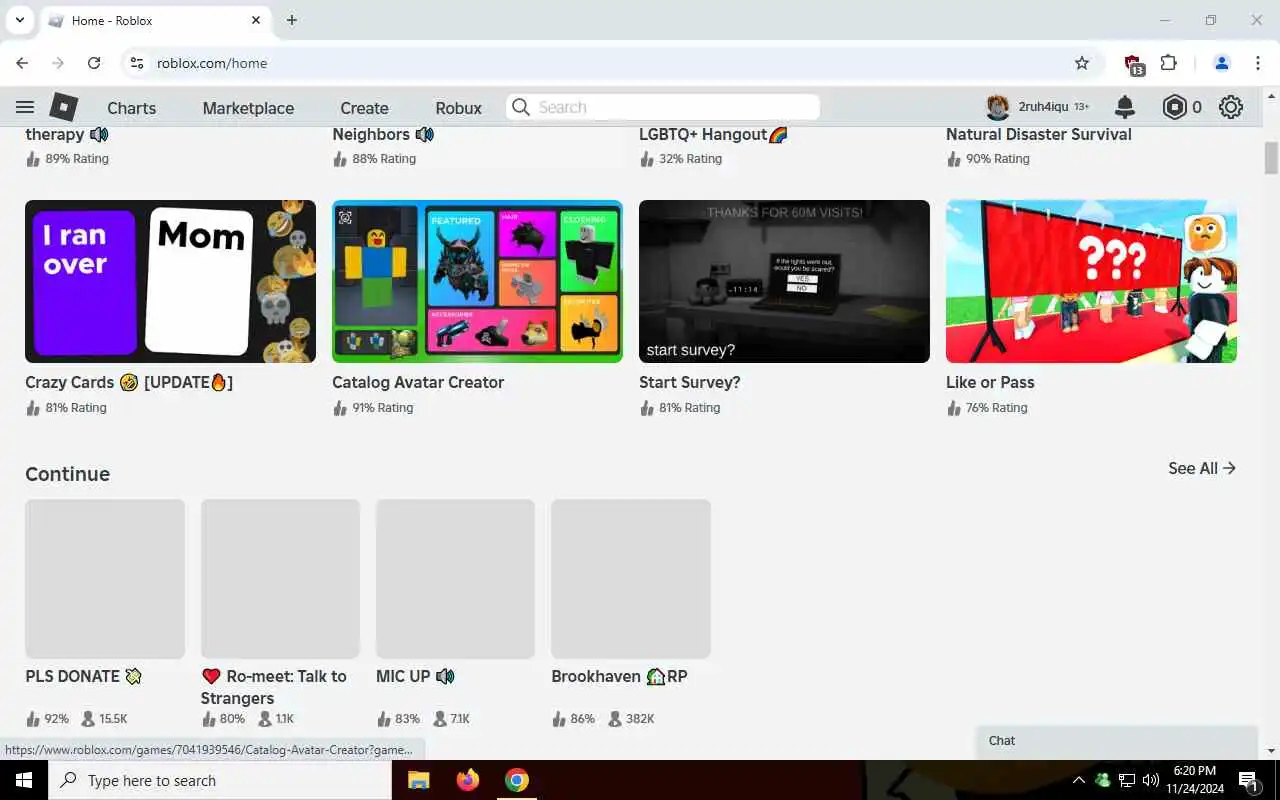Open the settings gear icon
Viewport: 1280px width, 800px height.
1231,107
